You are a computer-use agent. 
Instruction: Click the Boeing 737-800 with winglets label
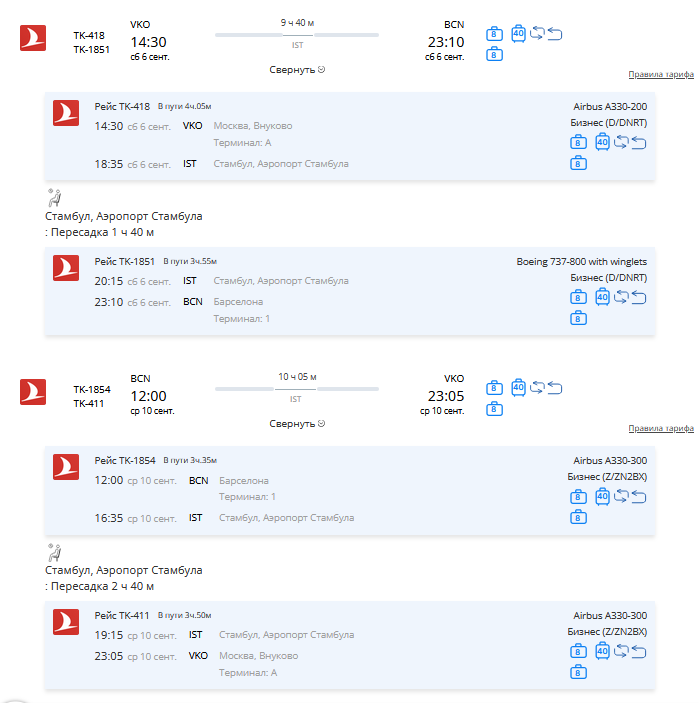(x=582, y=262)
